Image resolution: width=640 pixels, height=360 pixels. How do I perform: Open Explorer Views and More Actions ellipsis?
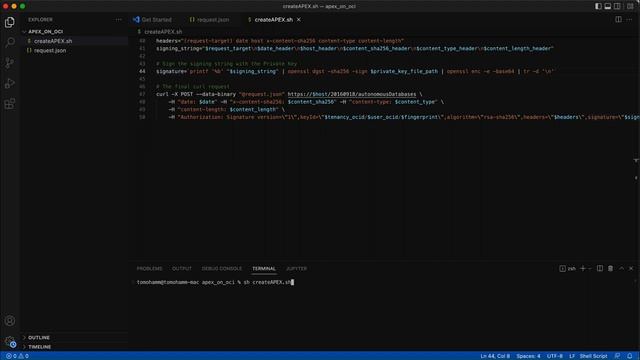pyautogui.click(x=118, y=20)
